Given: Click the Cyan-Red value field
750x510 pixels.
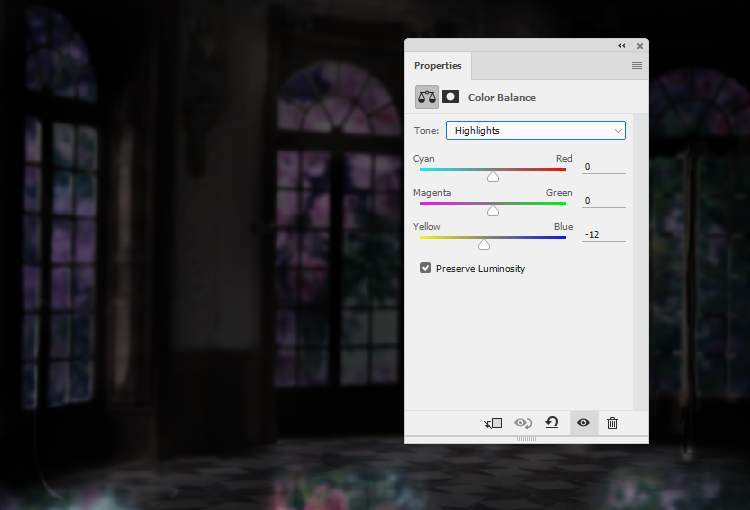Looking at the screenshot, I should (x=604, y=166).
